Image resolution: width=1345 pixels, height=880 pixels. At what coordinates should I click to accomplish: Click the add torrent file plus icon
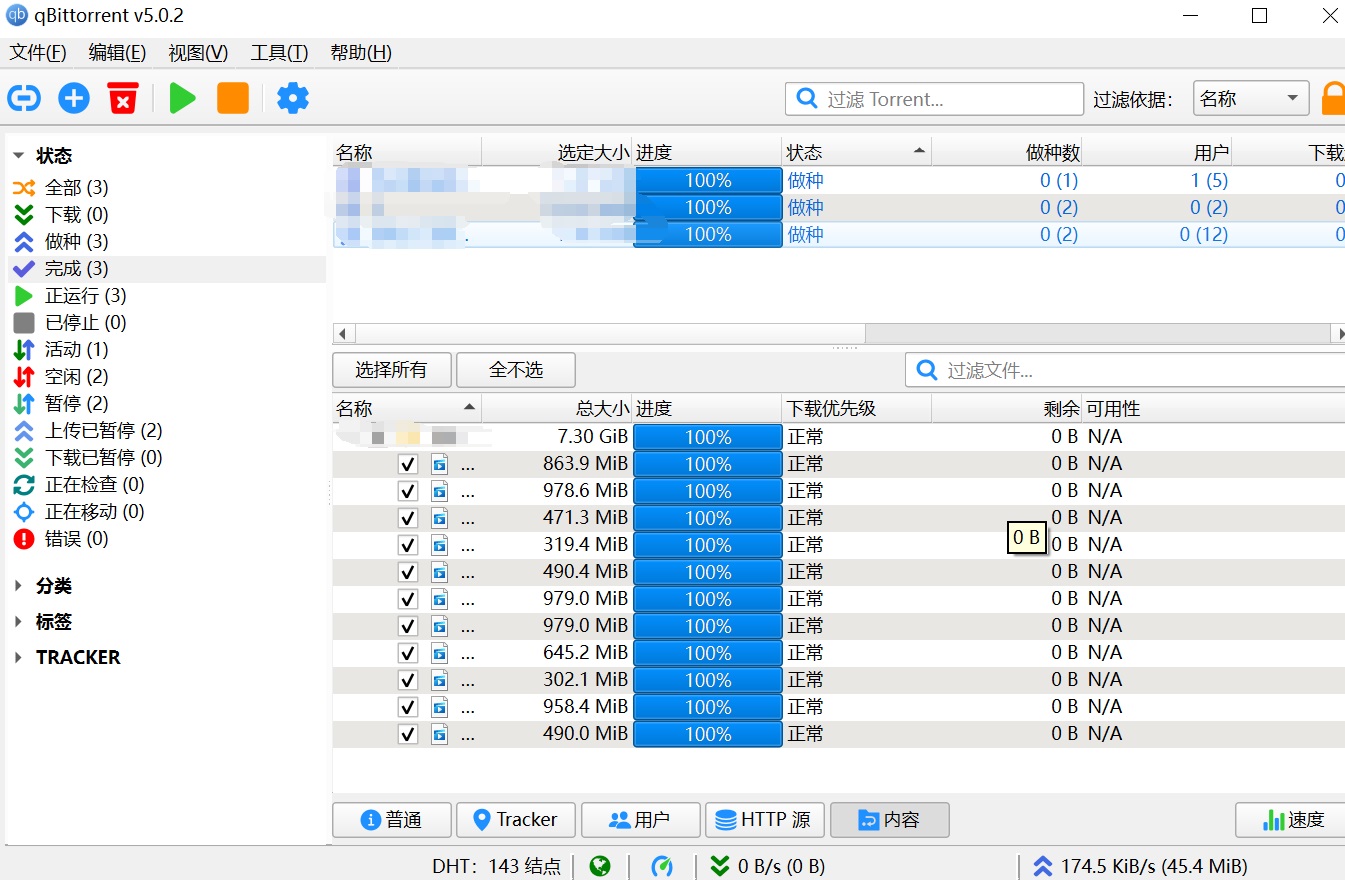[74, 98]
